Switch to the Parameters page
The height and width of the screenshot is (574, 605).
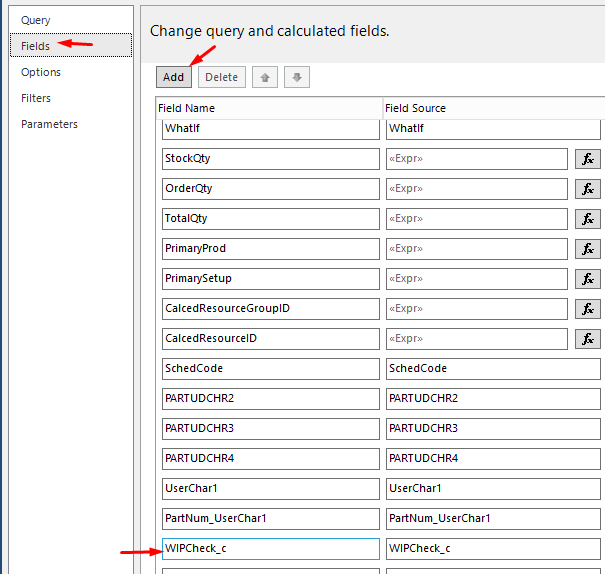(x=71, y=124)
